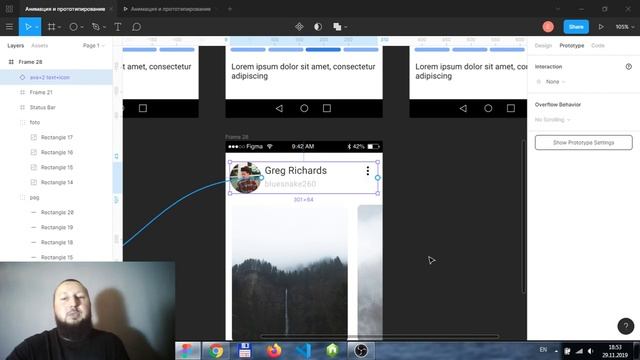Image resolution: width=640 pixels, height=360 pixels.
Task: Click the forest waterfall photo
Action: click(290, 271)
